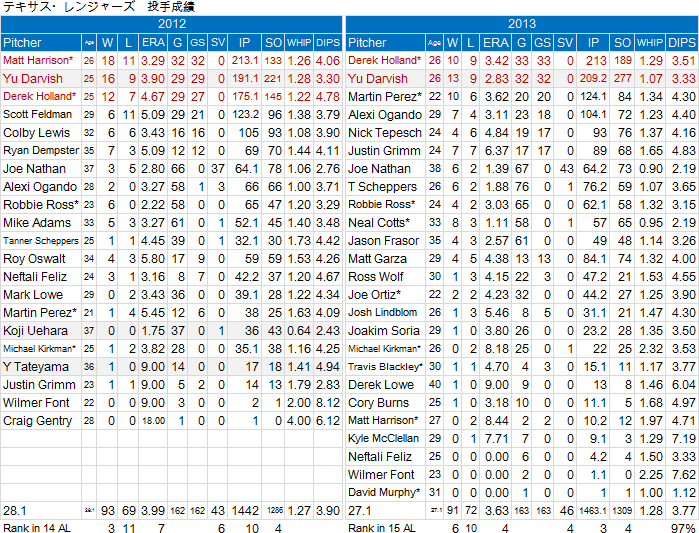The image size is (699, 533).
Task: Click Joe Nathan's 43 saves in 2013
Action: [x=566, y=168]
